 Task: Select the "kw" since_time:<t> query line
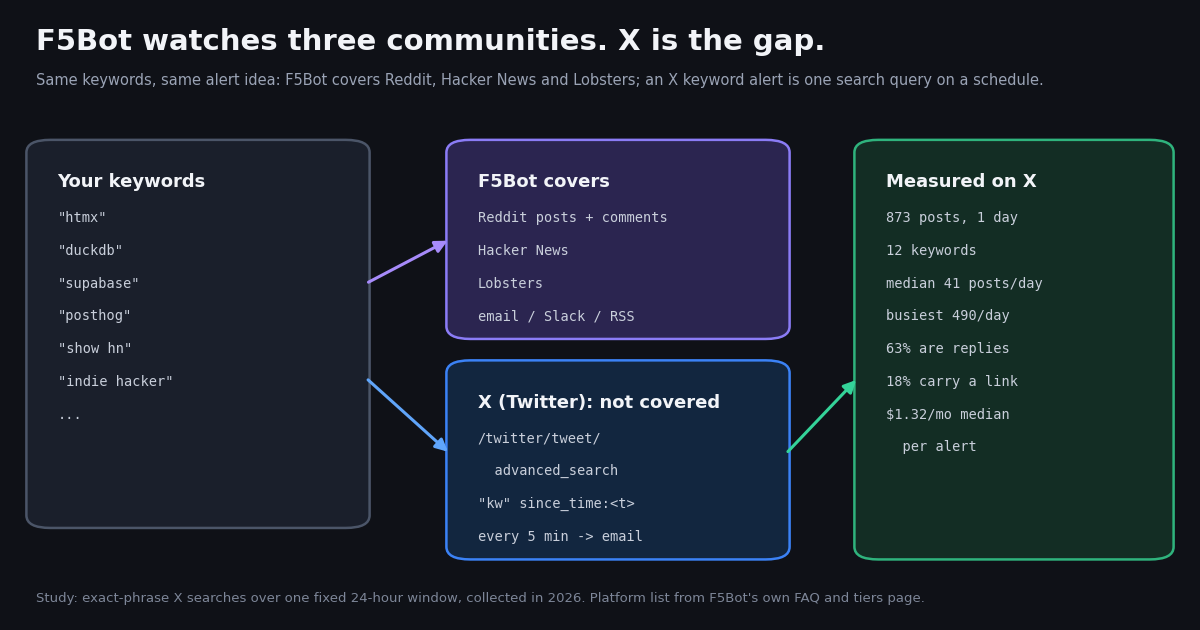[556, 504]
